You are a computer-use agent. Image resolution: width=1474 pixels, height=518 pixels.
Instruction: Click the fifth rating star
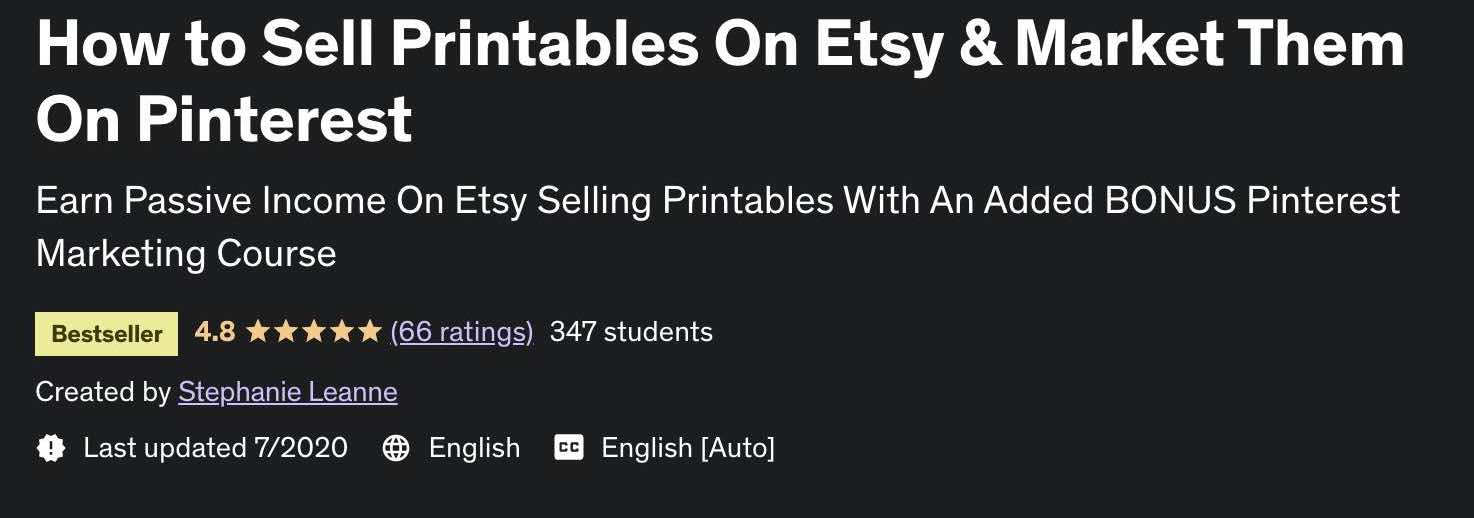pyautogui.click(x=369, y=331)
